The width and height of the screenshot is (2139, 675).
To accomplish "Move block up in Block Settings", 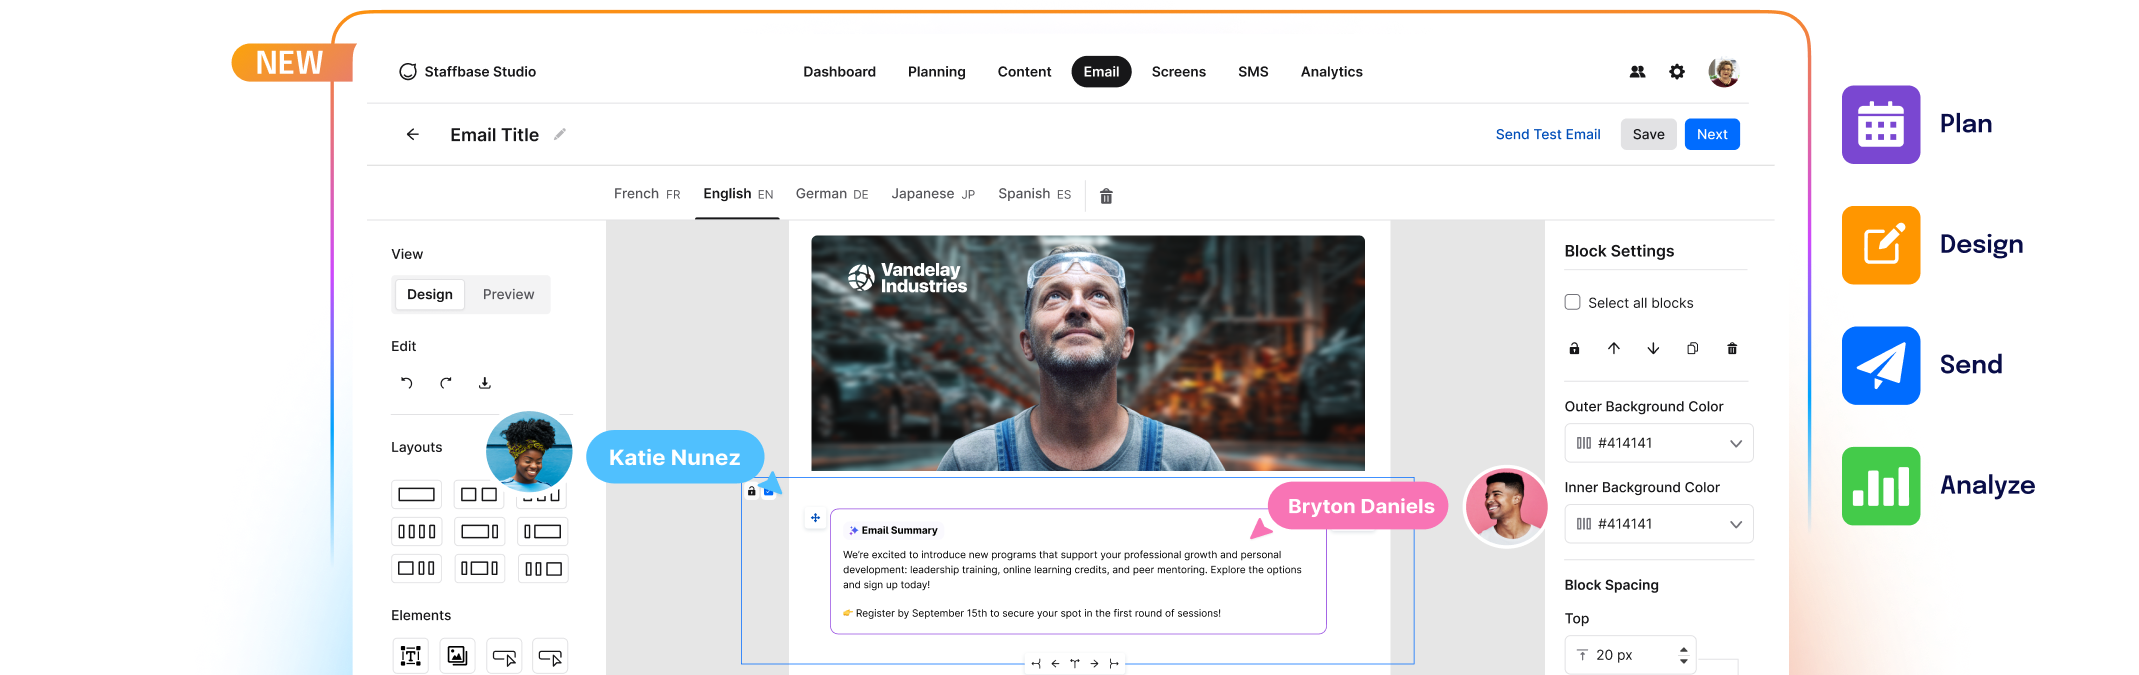I will click(1613, 349).
